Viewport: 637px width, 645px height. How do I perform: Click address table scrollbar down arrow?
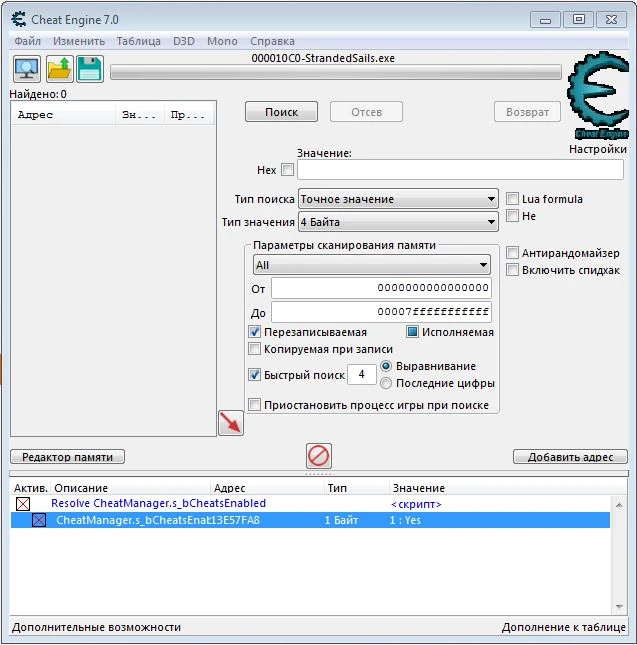pyautogui.click(x=619, y=606)
